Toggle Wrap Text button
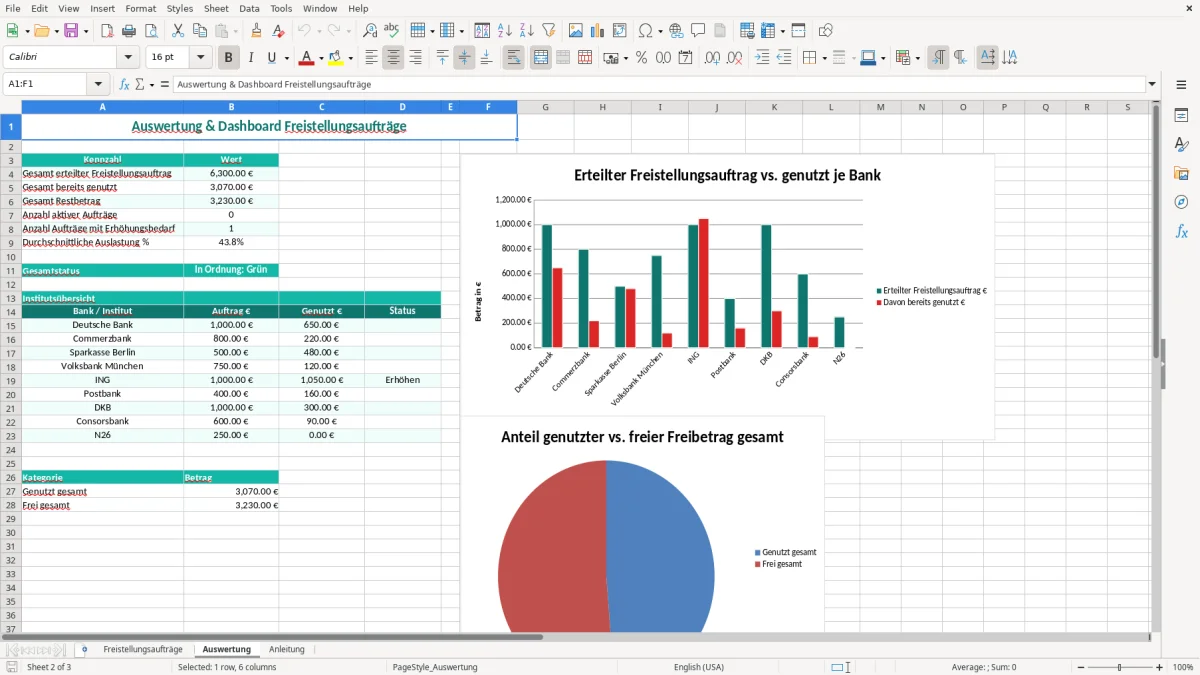Screen dimensions: 1200x675 click(x=514, y=58)
